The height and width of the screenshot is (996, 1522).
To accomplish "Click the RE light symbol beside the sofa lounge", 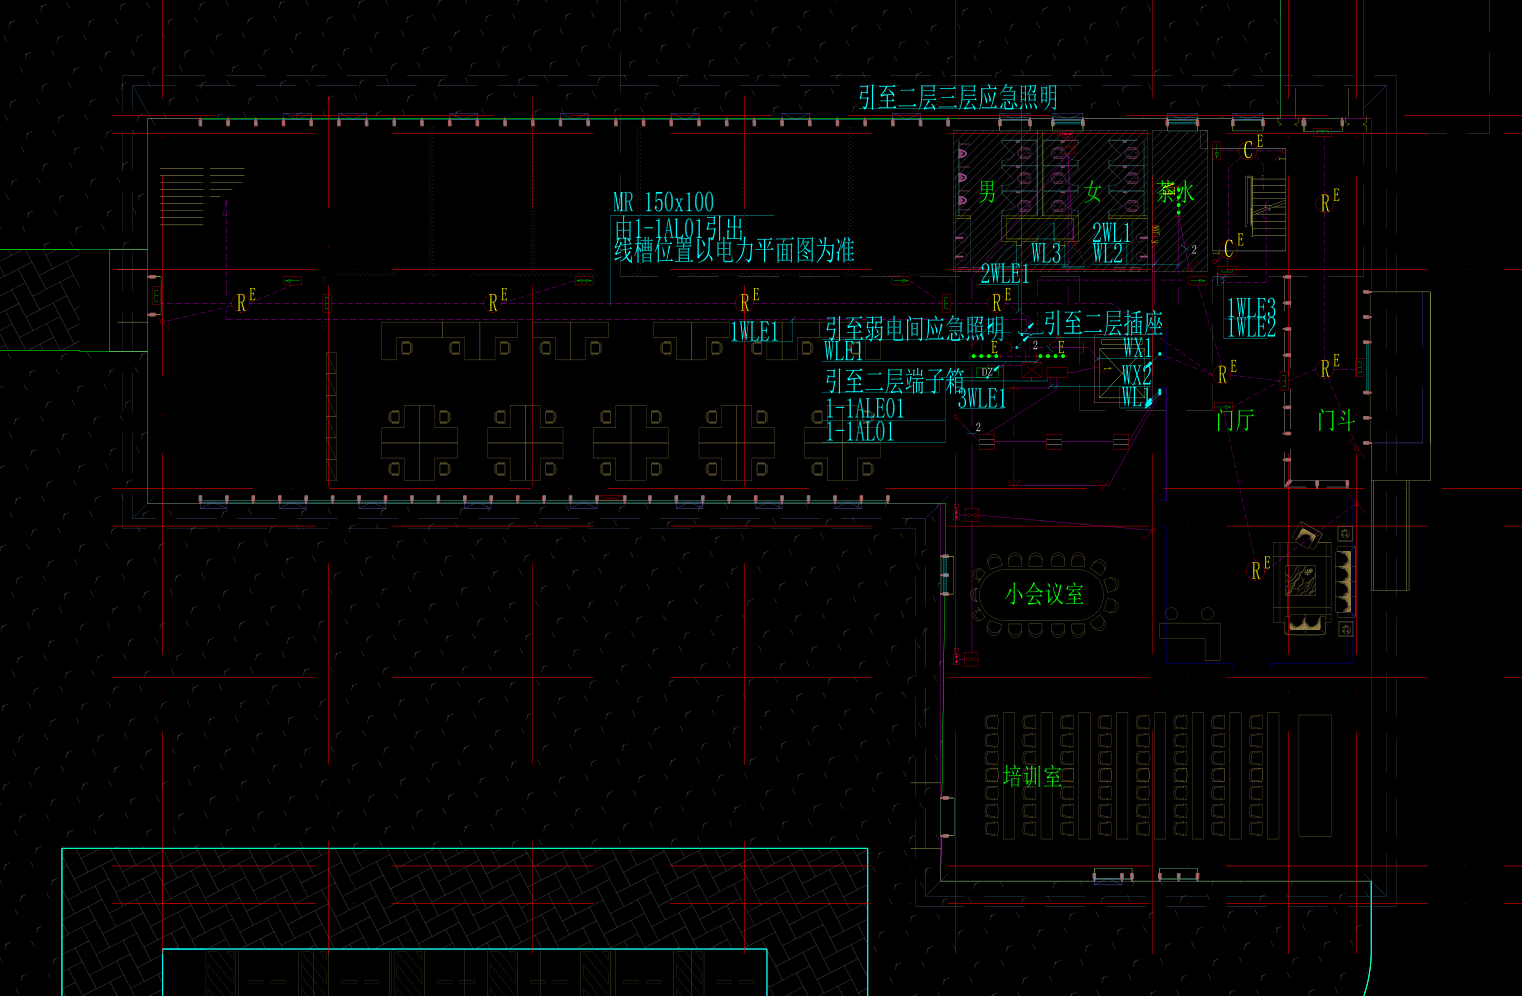I will [x=1259, y=570].
